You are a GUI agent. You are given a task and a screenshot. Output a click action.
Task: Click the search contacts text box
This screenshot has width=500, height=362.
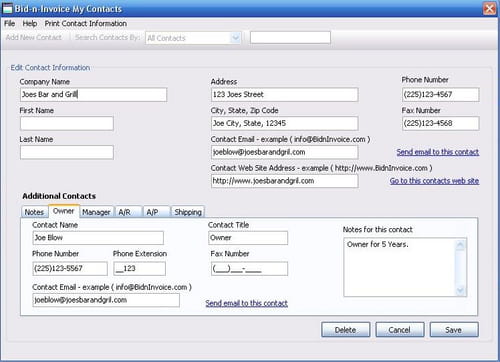290,37
